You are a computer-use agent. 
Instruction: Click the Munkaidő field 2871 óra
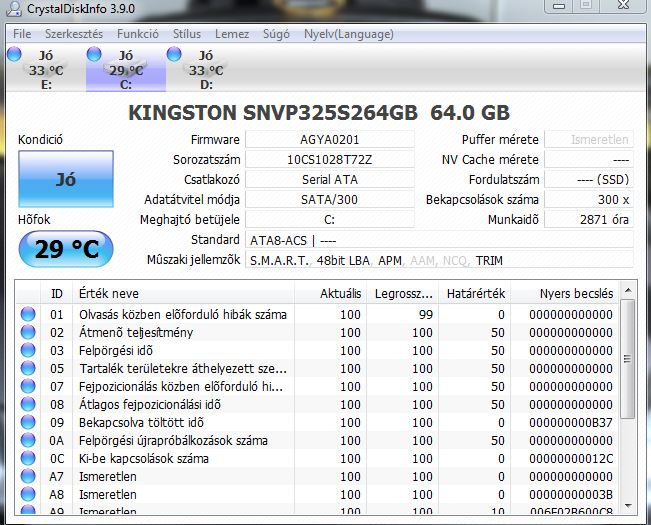click(x=589, y=219)
